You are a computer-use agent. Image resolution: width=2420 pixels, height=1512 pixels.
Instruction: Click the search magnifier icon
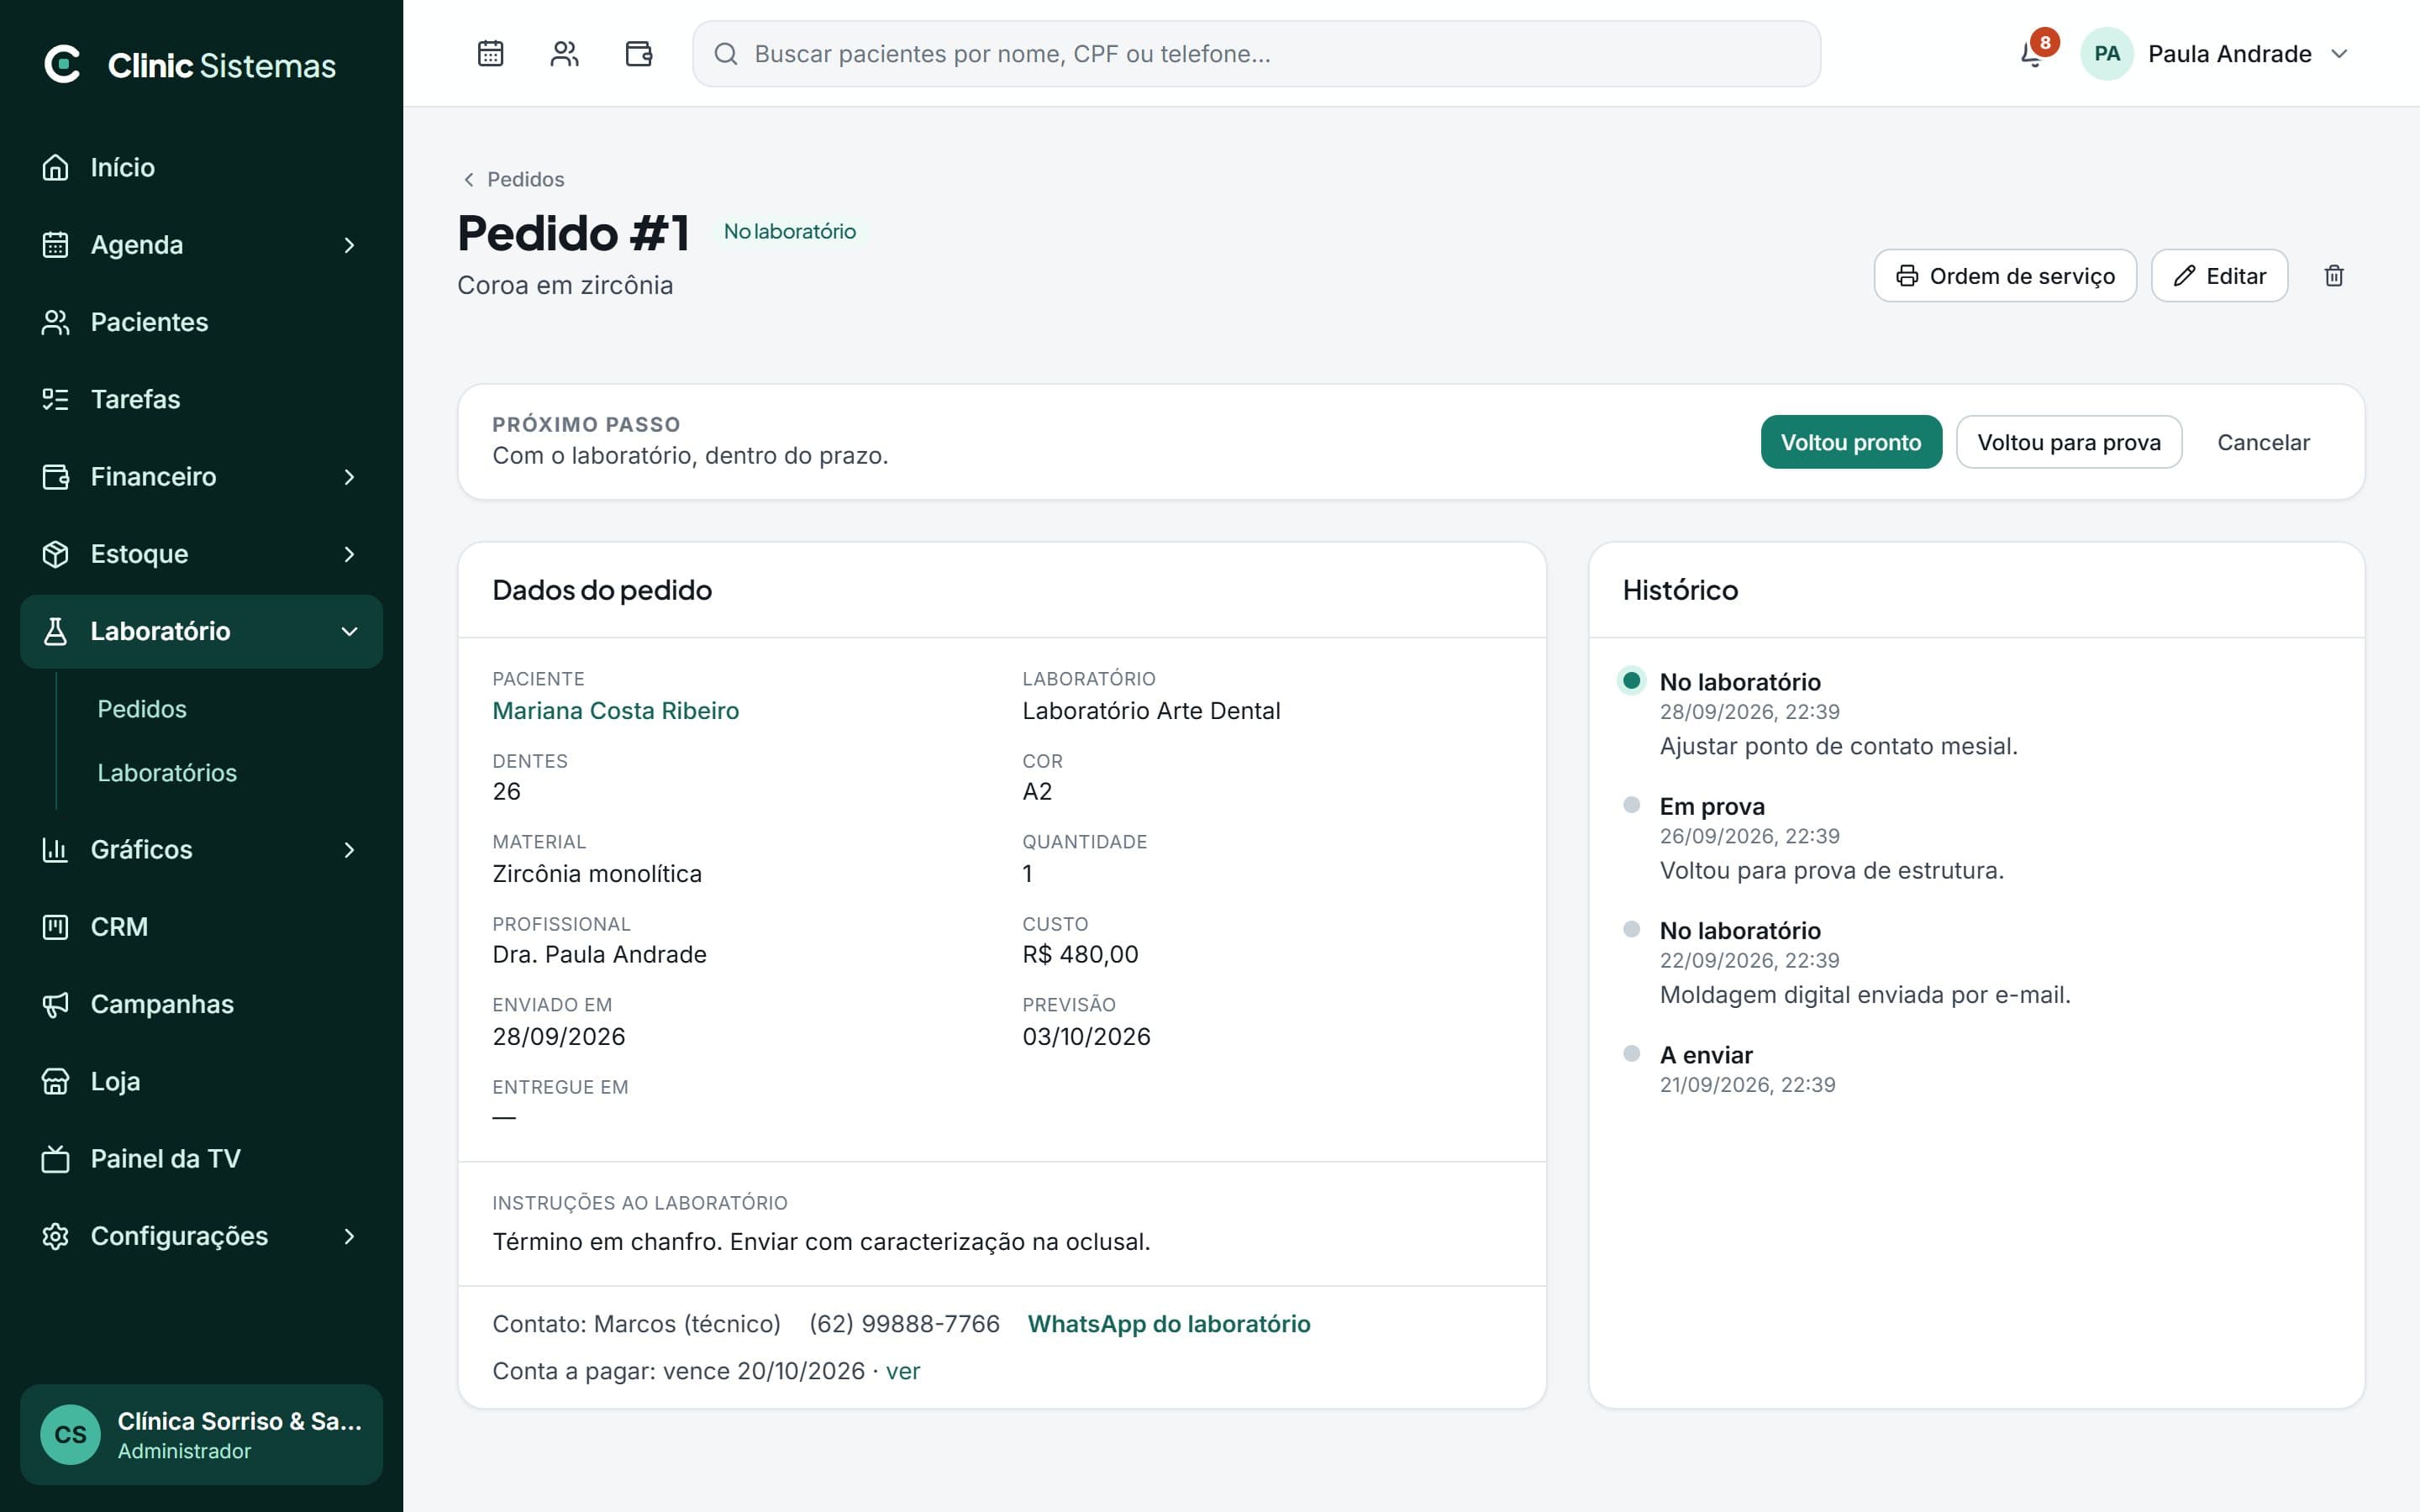pos(726,54)
